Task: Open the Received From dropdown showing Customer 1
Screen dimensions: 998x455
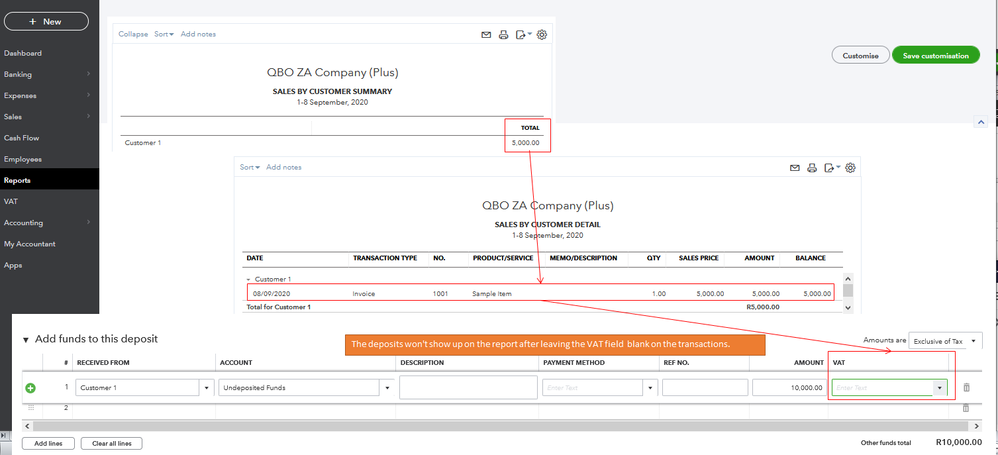Action: 207,388
